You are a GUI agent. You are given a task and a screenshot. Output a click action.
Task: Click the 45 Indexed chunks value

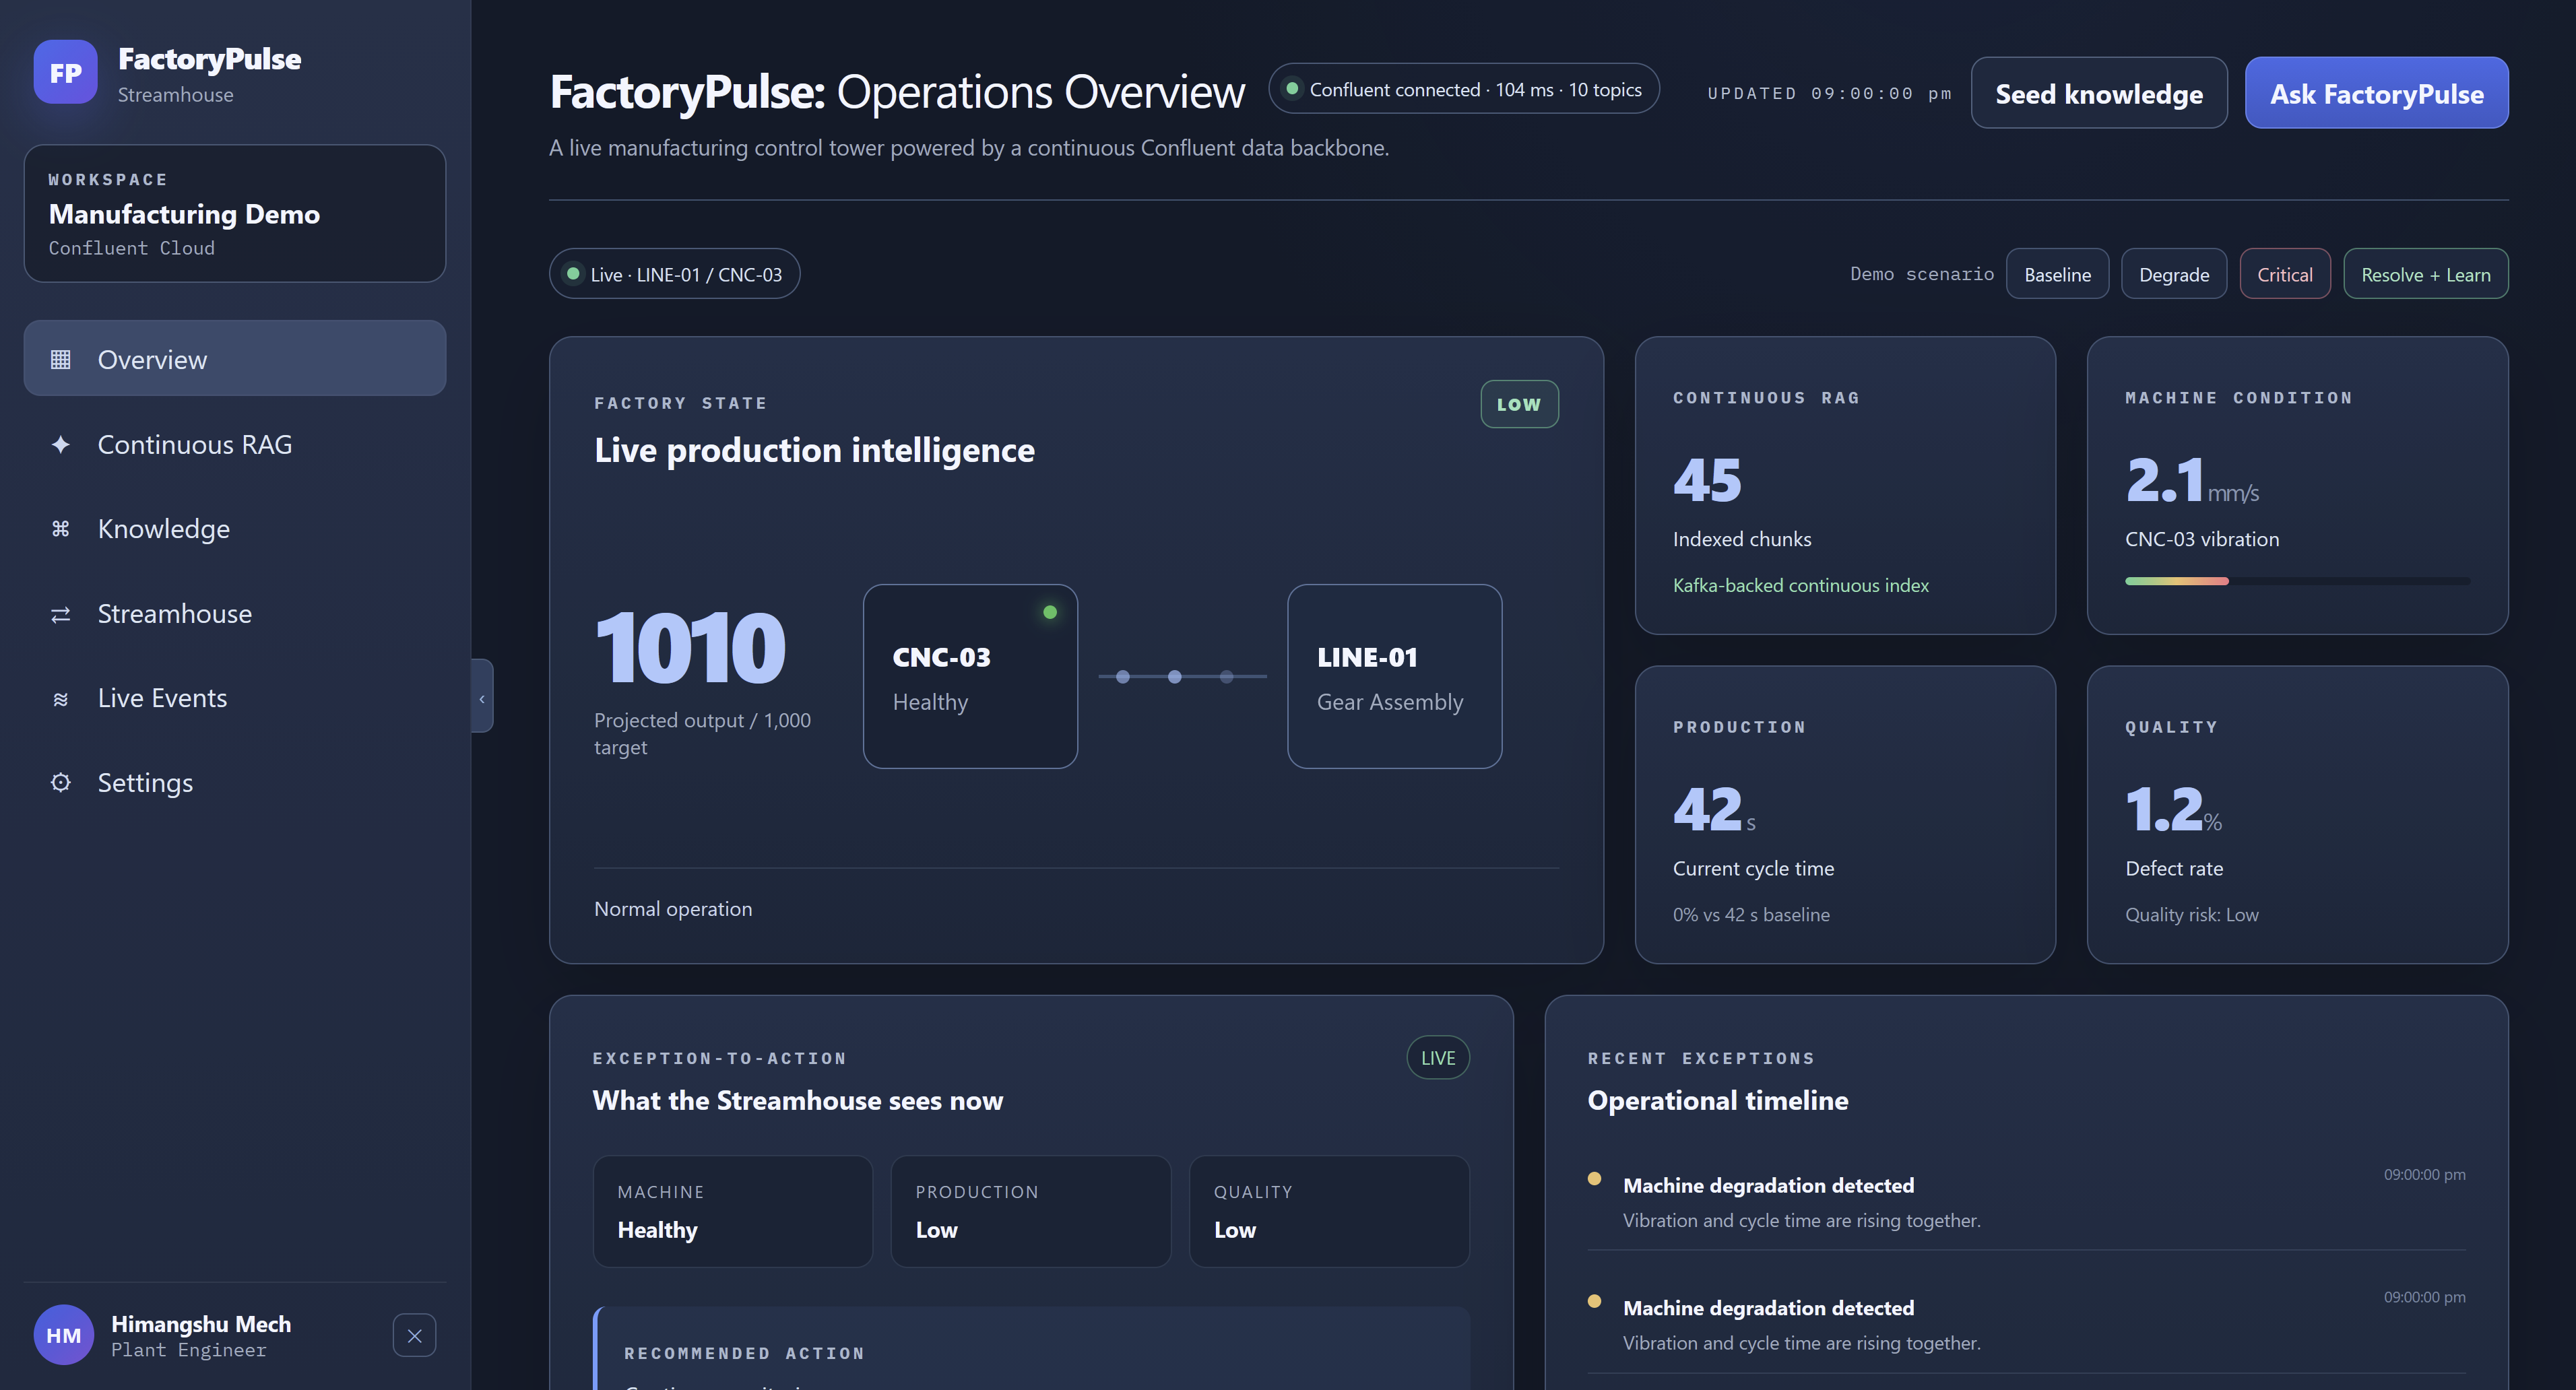1707,480
